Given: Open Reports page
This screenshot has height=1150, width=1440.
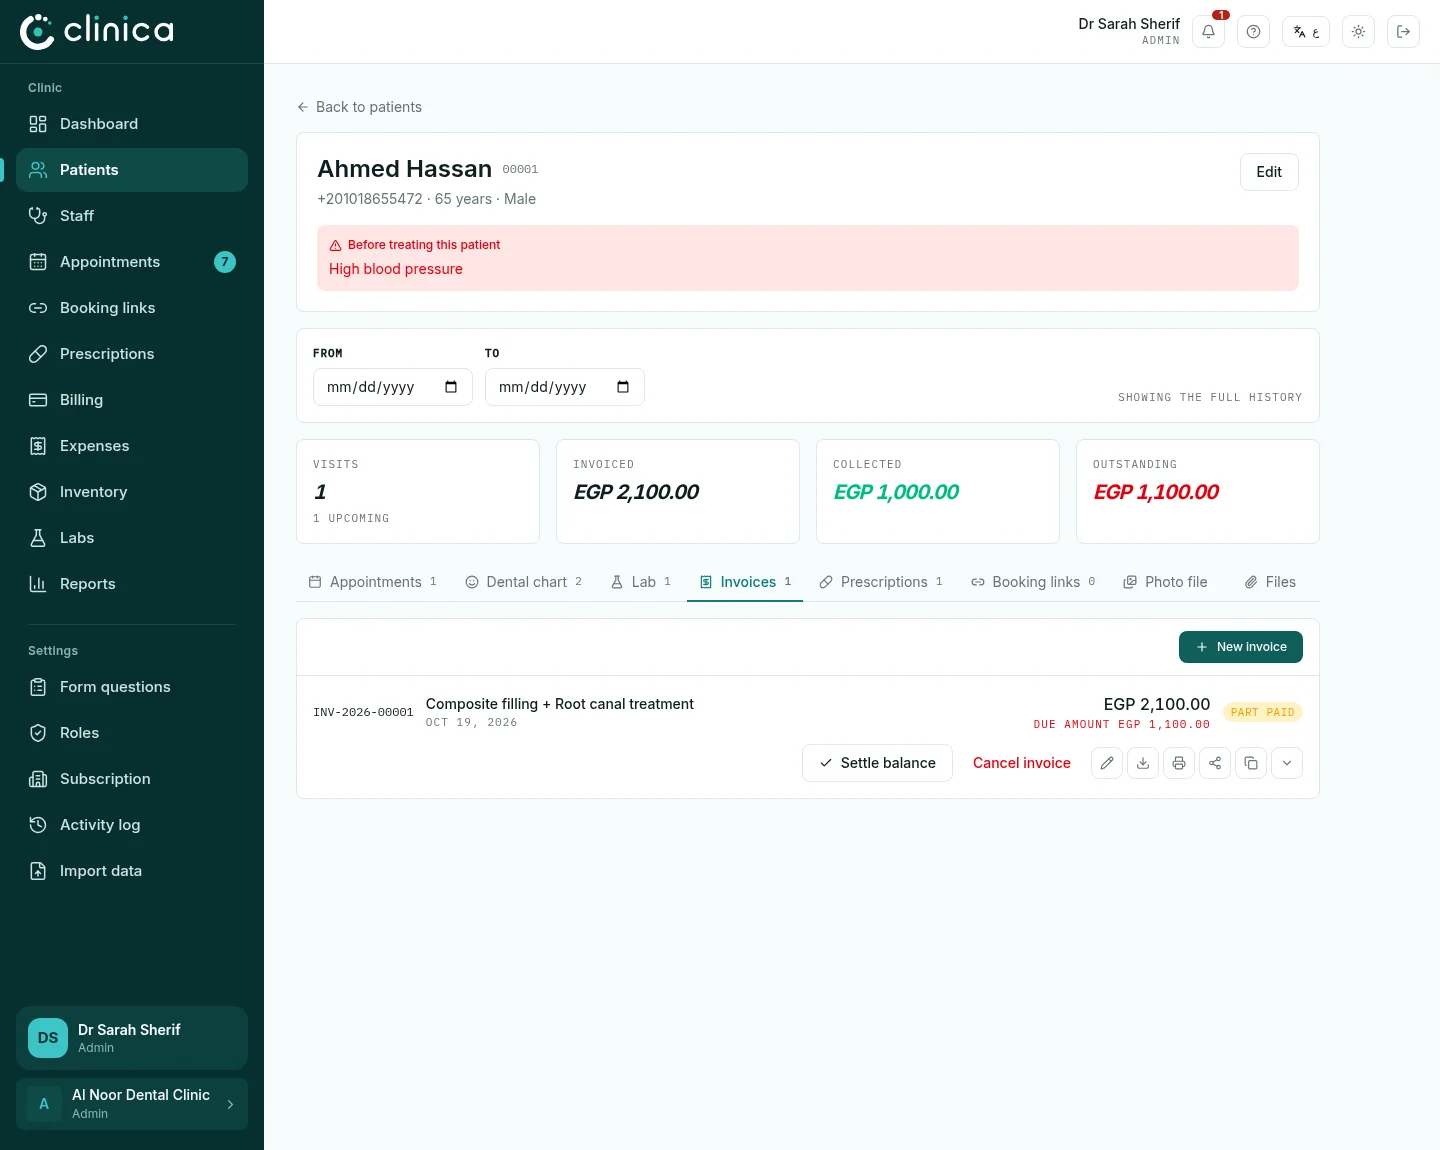Looking at the screenshot, I should (132, 584).
